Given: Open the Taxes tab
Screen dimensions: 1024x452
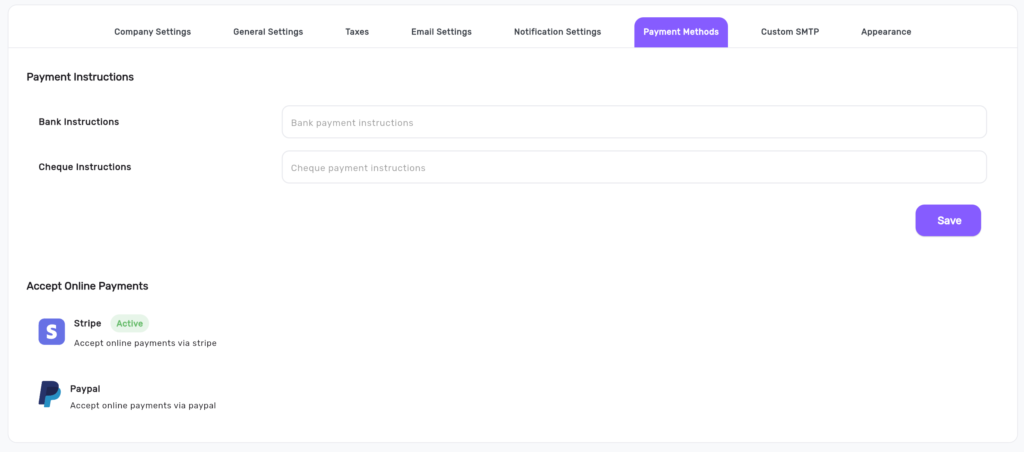Looking at the screenshot, I should pyautogui.click(x=357, y=32).
